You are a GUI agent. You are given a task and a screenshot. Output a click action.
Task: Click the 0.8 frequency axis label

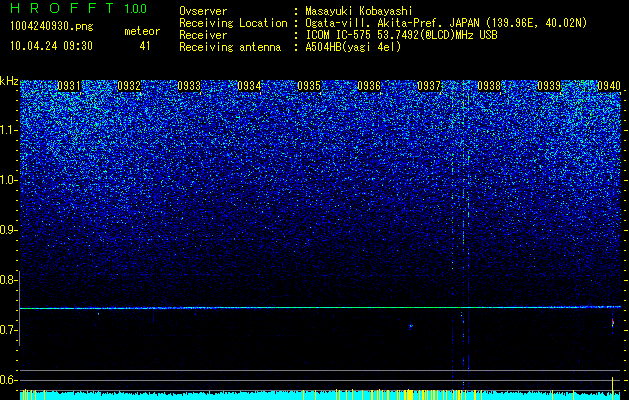coord(8,280)
